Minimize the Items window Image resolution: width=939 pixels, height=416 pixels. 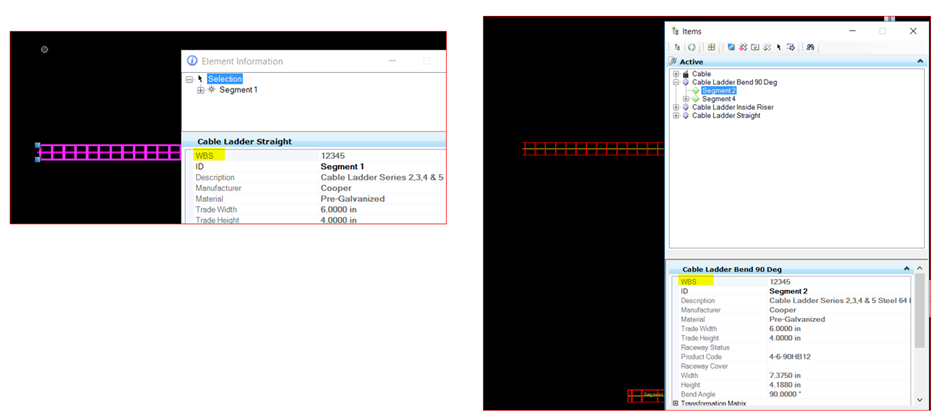pos(851,31)
